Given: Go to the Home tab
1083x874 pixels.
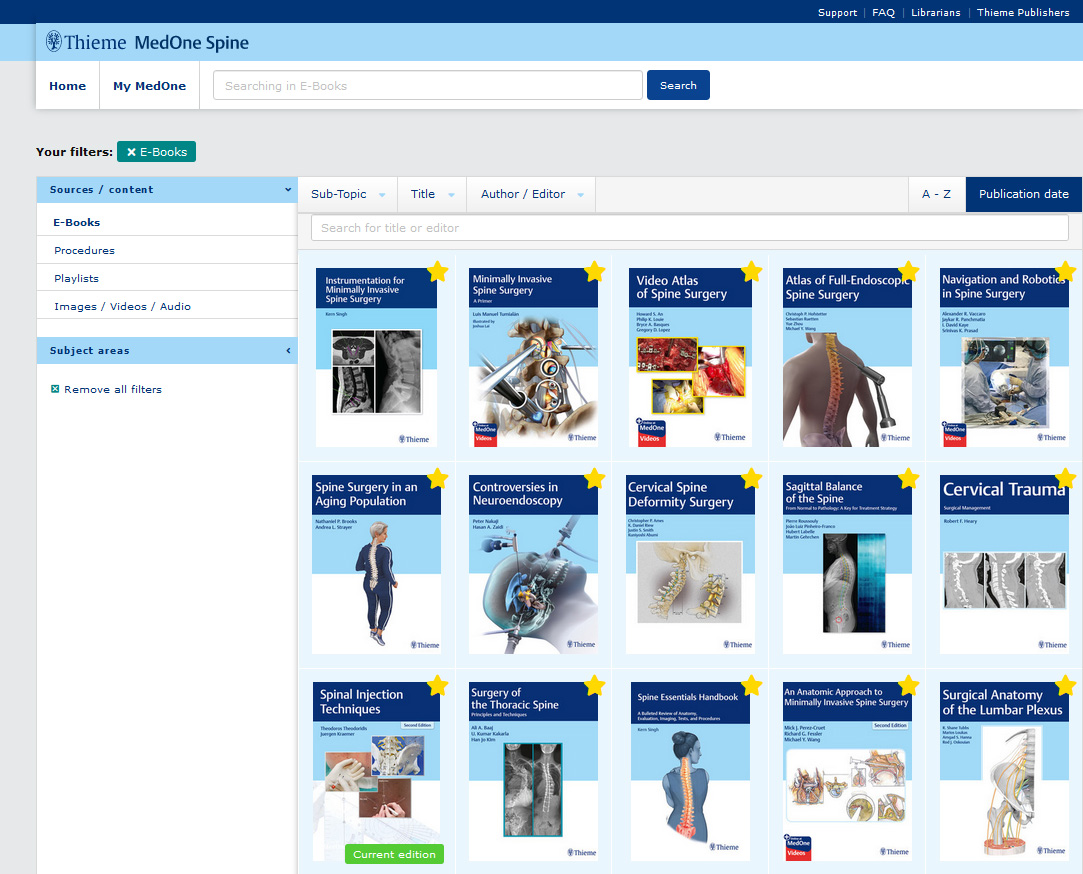Looking at the screenshot, I should 68,86.
